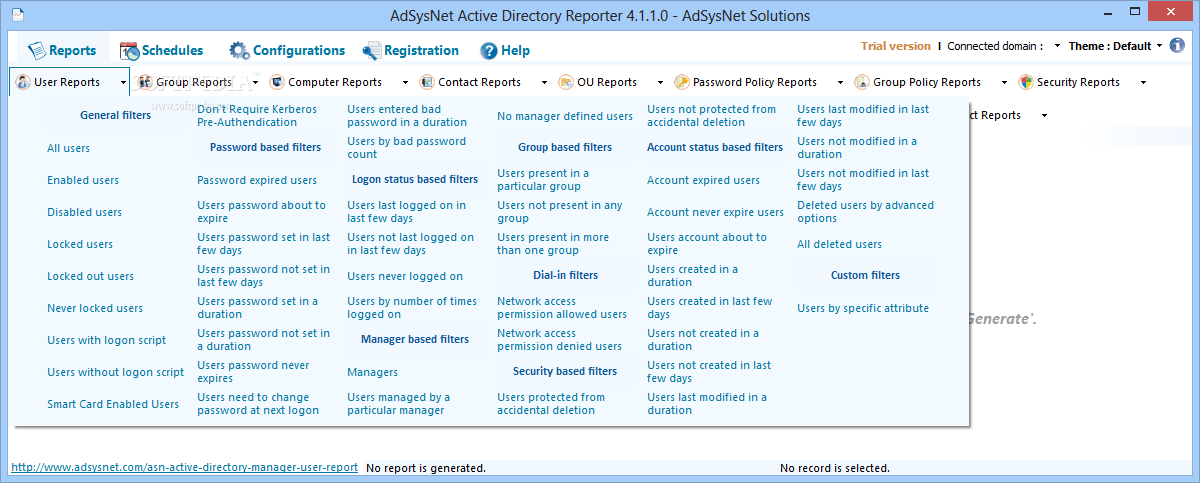Screen dimensions: 1200x483
Task: Expand the Security Reports dropdown arrow
Action: point(1143,83)
